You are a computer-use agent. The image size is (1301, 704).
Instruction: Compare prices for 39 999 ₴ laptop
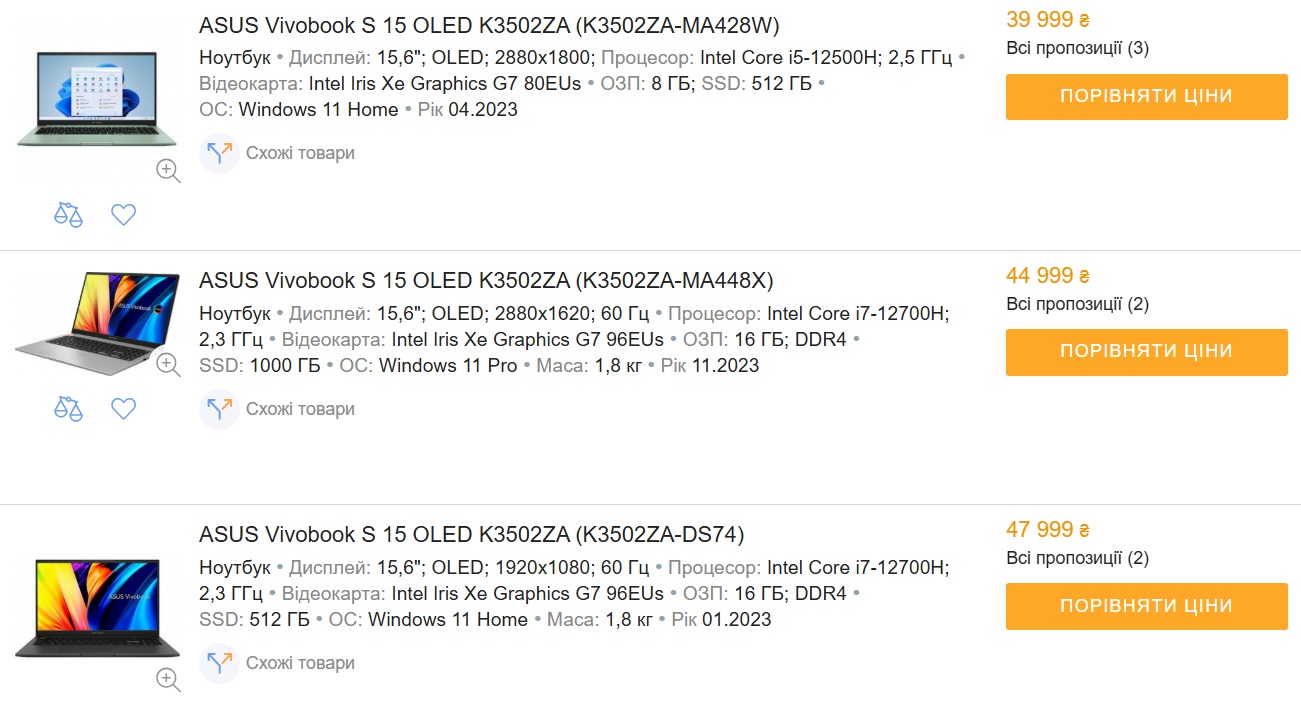(1146, 97)
